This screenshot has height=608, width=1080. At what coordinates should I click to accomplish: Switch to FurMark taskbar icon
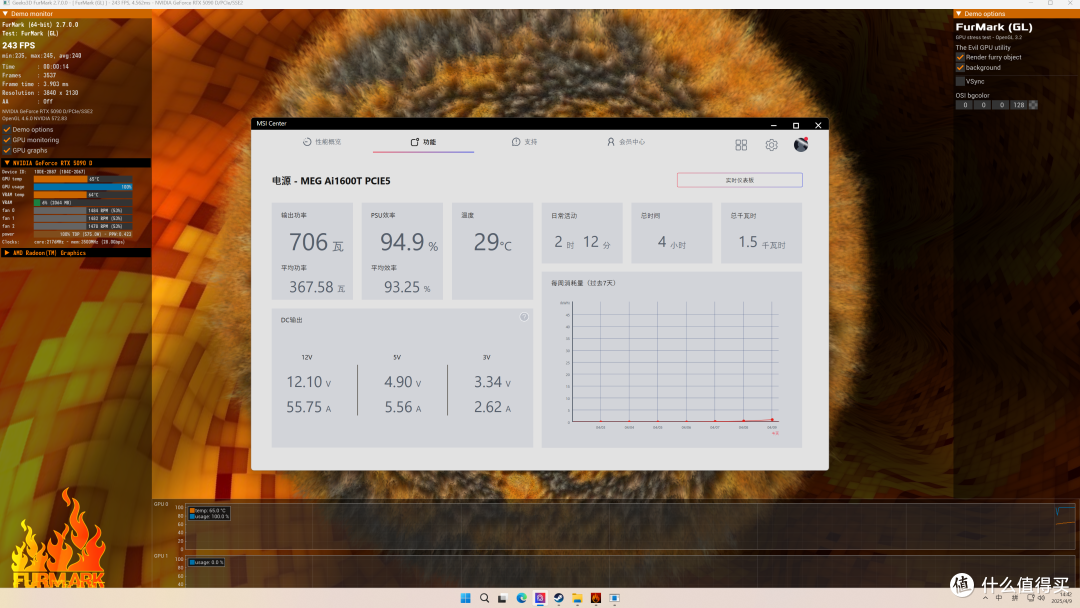tap(596, 598)
